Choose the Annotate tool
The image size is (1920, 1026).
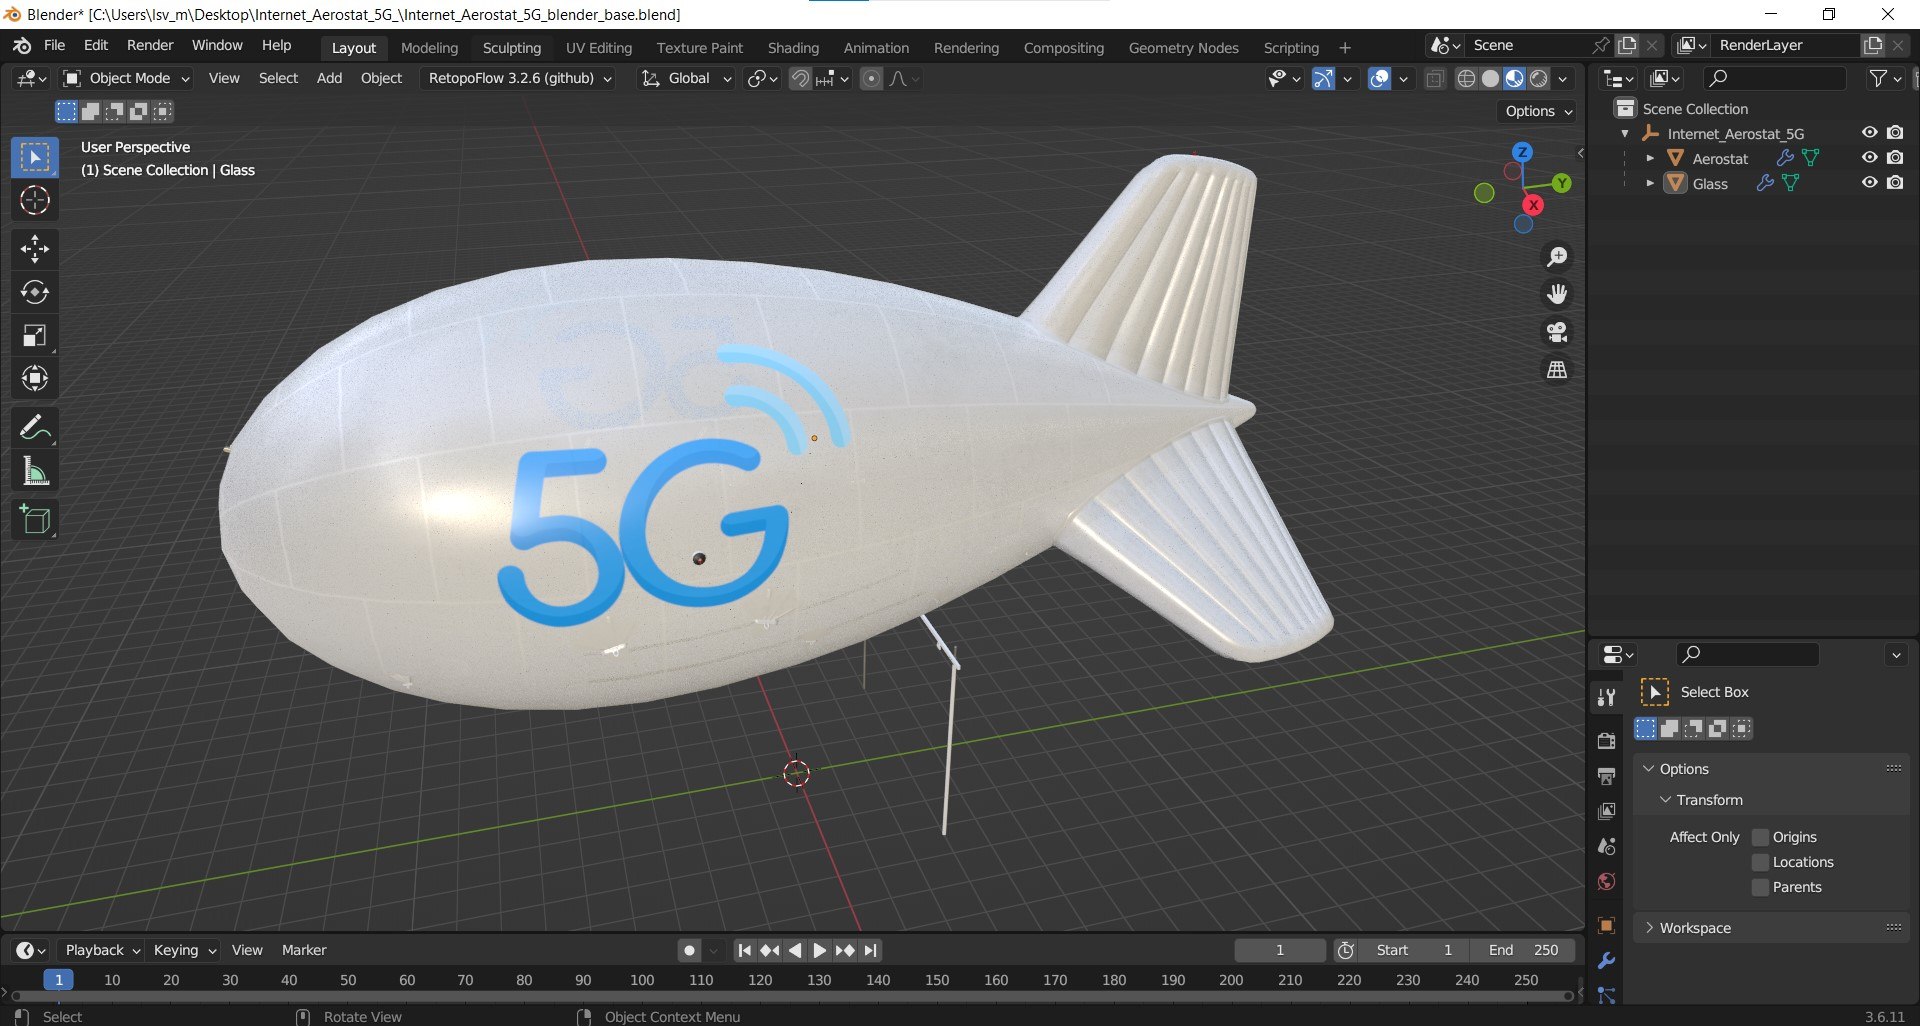[x=35, y=428]
